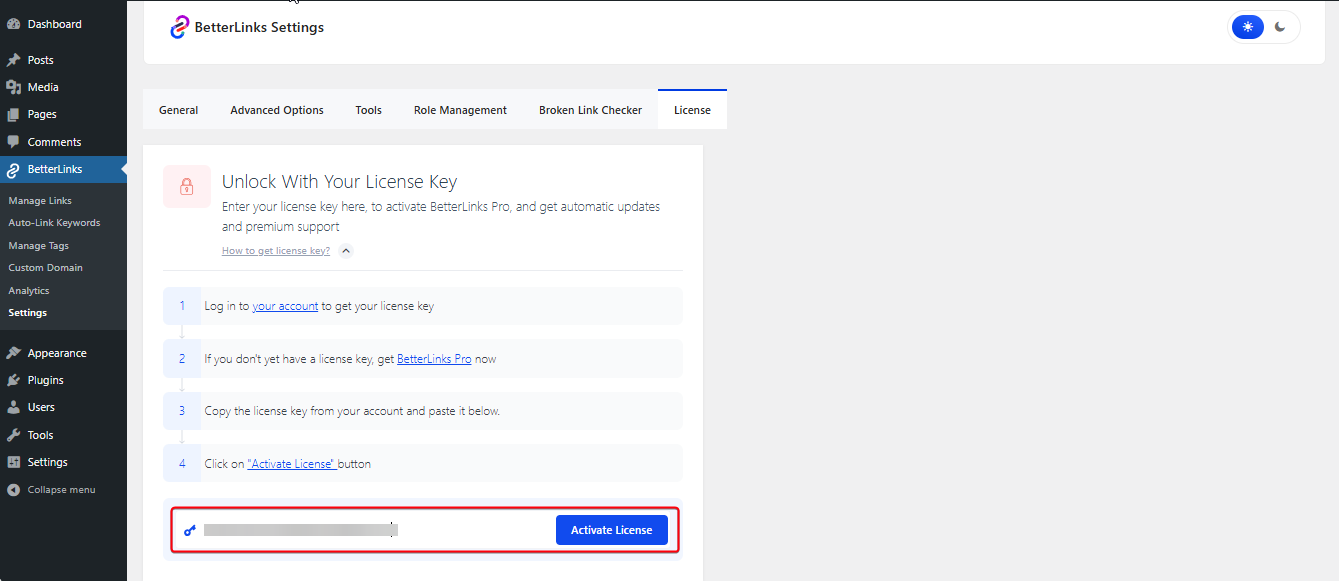Switch to dark mode using the moon toggle
1339x581 pixels.
1281,27
